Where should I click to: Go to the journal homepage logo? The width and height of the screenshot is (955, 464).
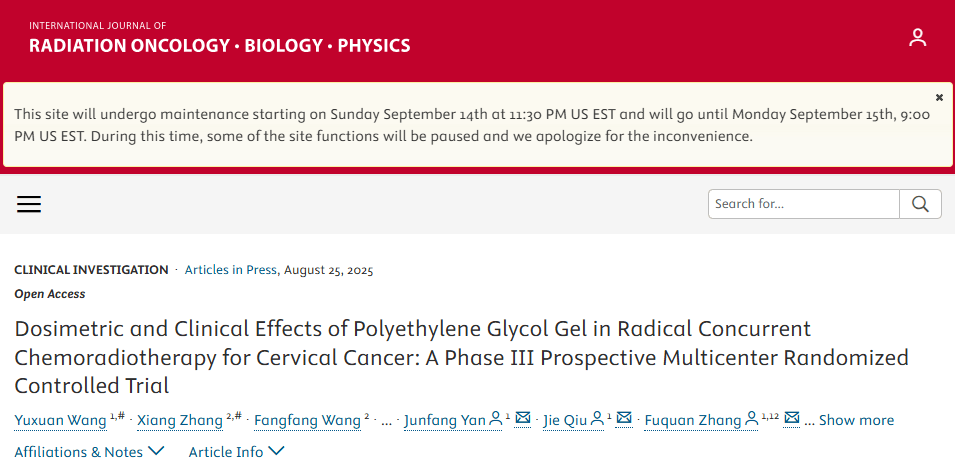[x=219, y=38]
